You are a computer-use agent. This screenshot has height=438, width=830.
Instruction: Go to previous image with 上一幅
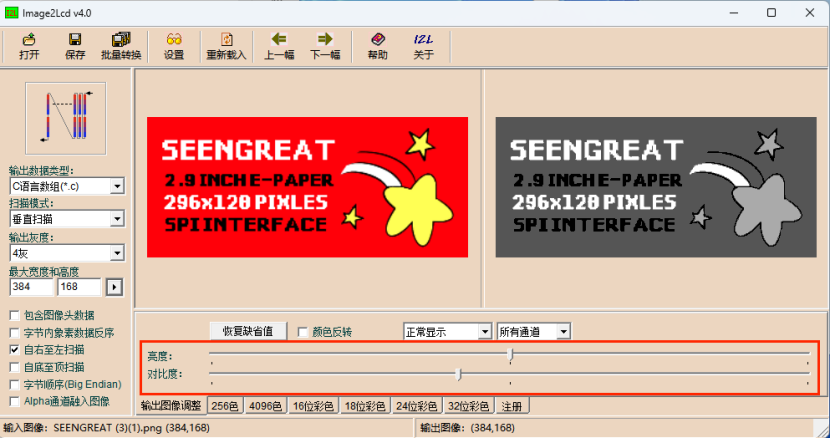(279, 46)
